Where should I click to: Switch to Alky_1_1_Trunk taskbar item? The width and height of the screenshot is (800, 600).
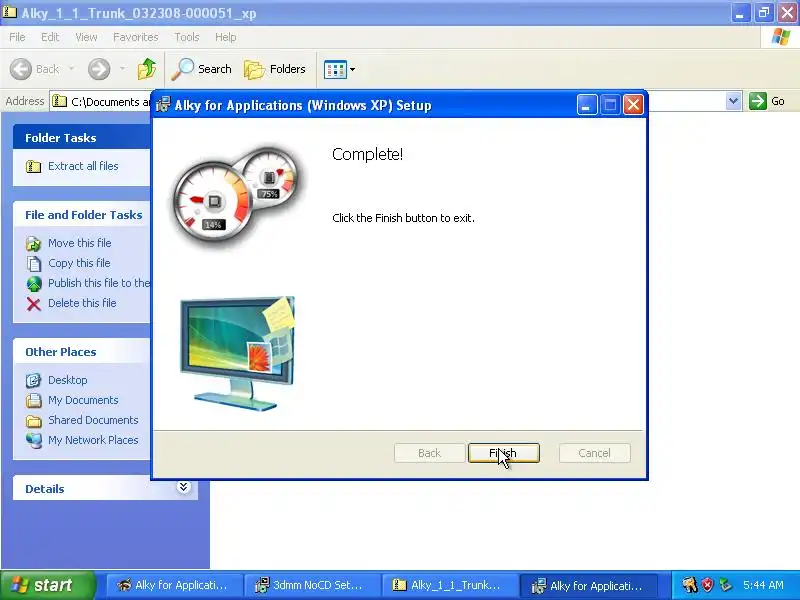(449, 585)
